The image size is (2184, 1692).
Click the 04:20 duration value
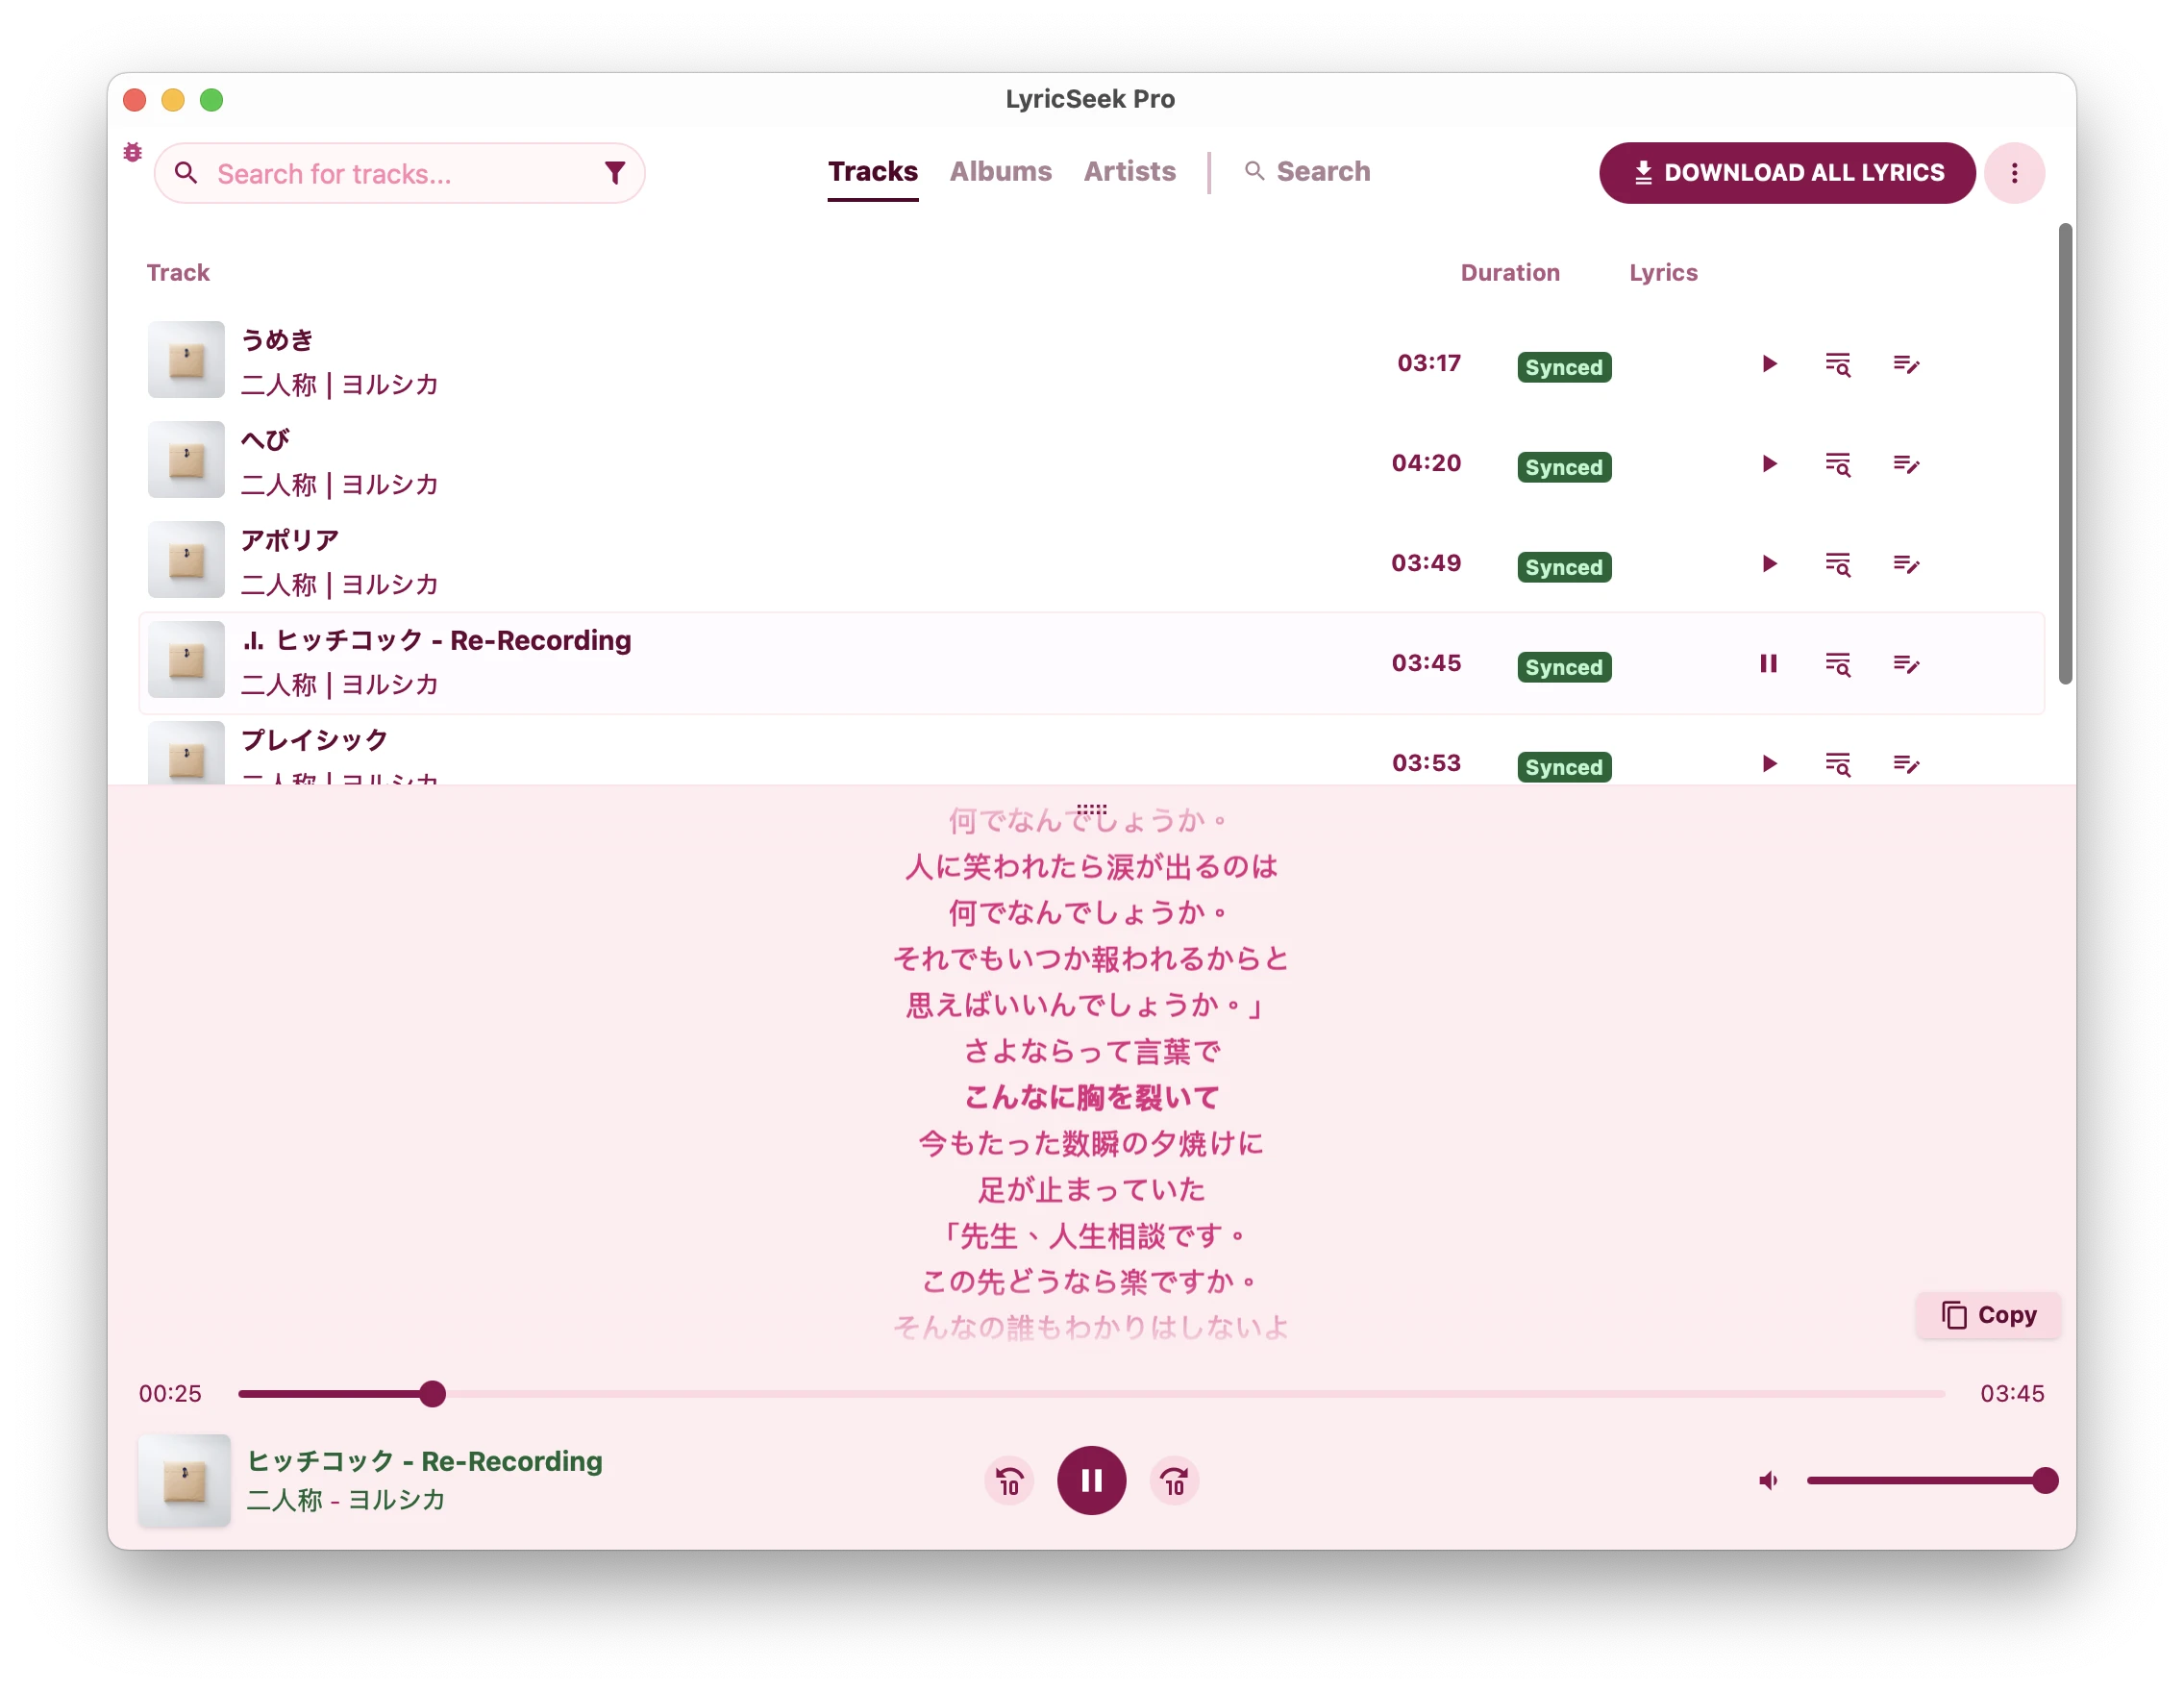pyautogui.click(x=1426, y=463)
